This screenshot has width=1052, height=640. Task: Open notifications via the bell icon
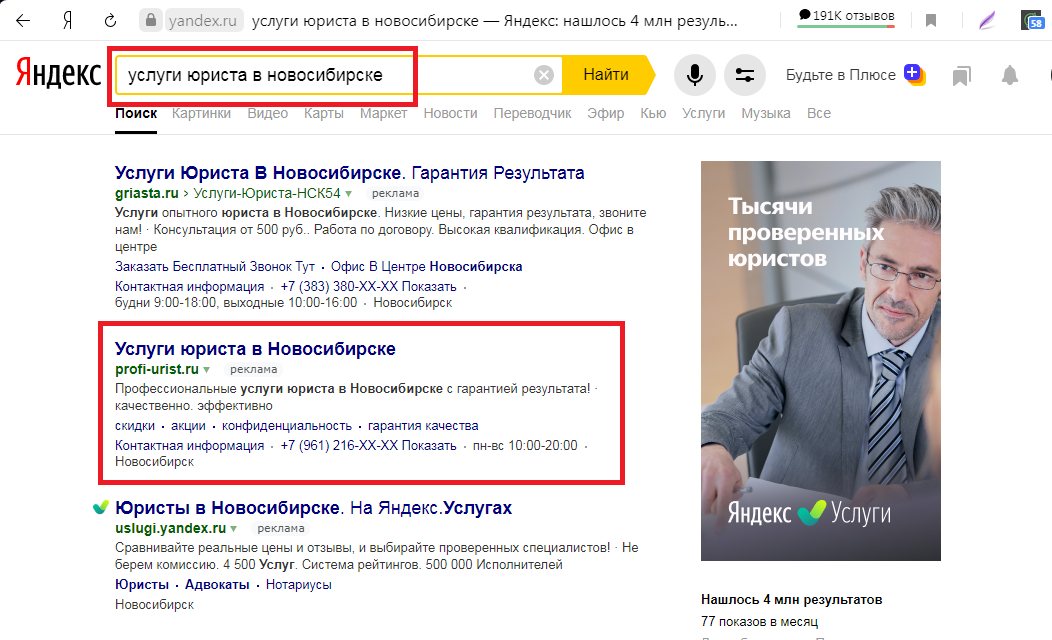coord(1010,75)
